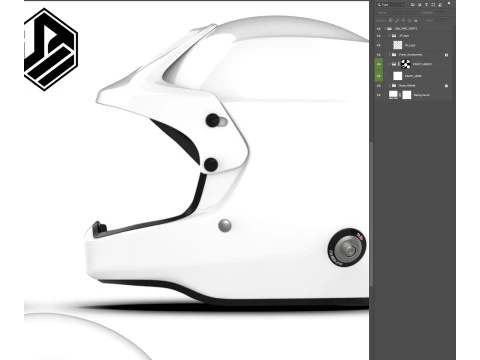
Task: Toggle the layer filtering switch
Action: click(449, 3)
